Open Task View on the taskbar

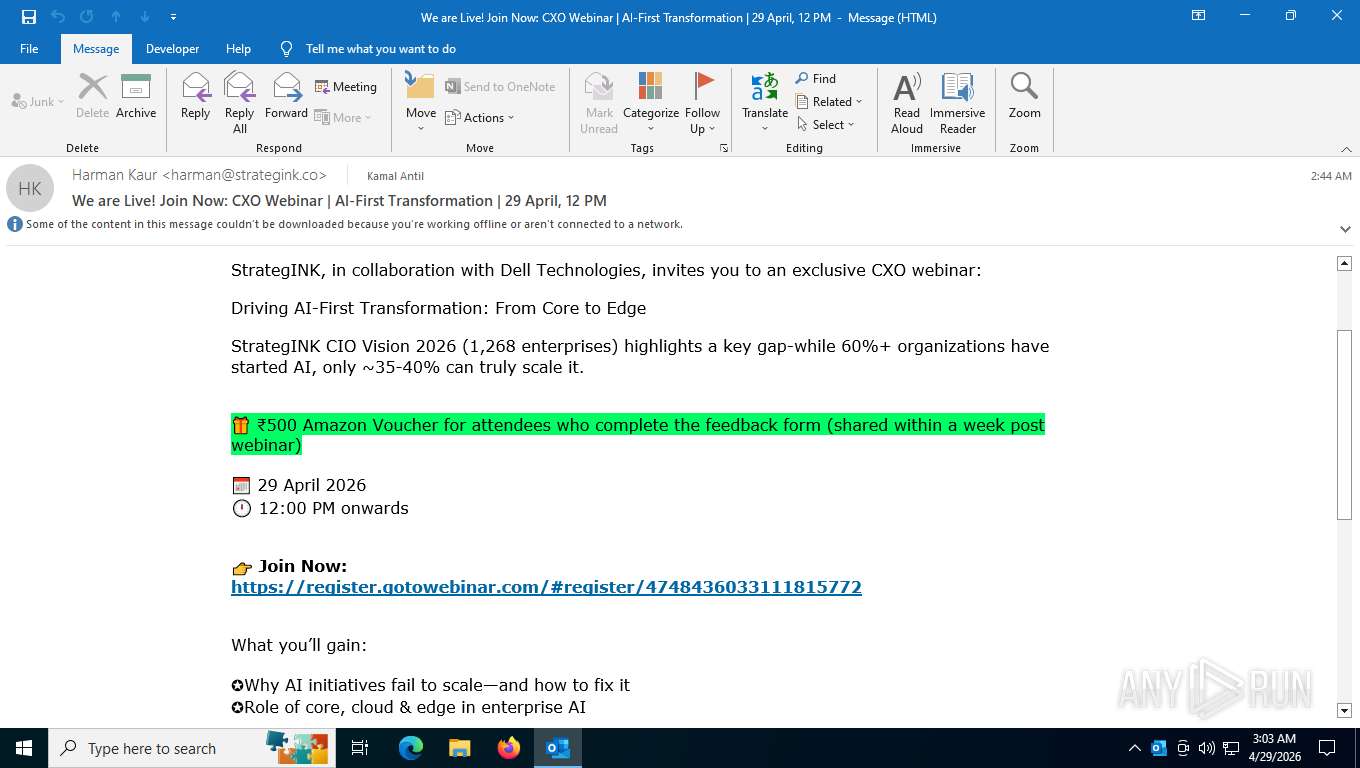click(360, 748)
